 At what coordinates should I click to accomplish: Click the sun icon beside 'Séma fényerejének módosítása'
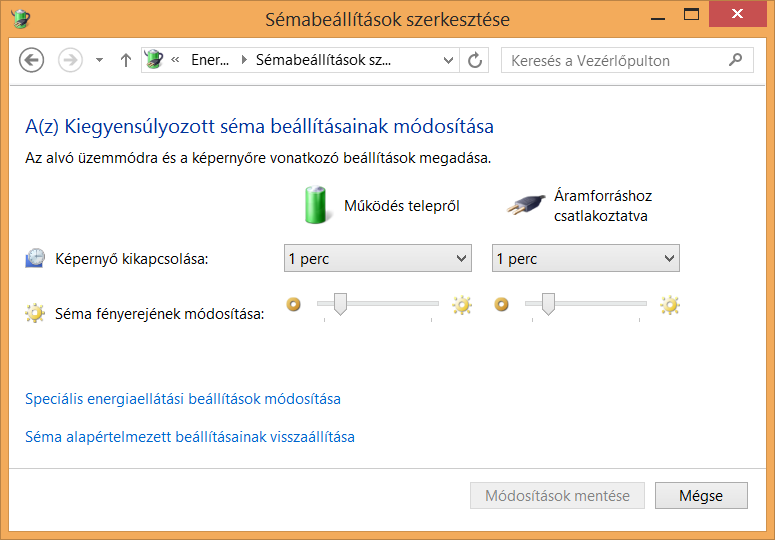(x=35, y=313)
